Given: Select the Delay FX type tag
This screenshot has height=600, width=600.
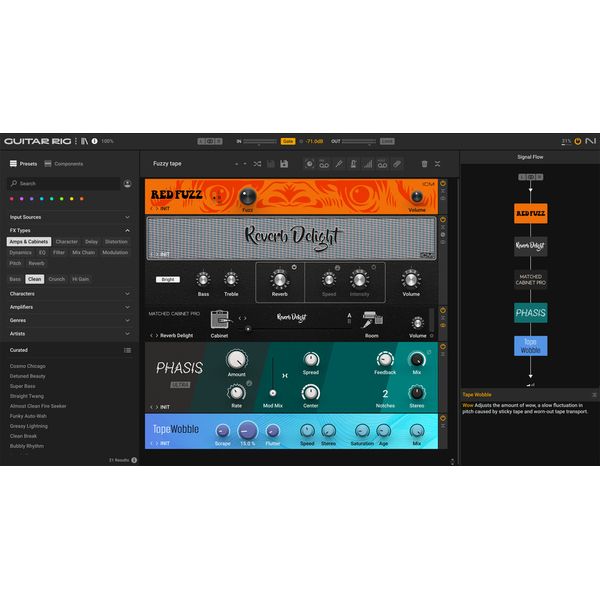Looking at the screenshot, I should tap(91, 242).
